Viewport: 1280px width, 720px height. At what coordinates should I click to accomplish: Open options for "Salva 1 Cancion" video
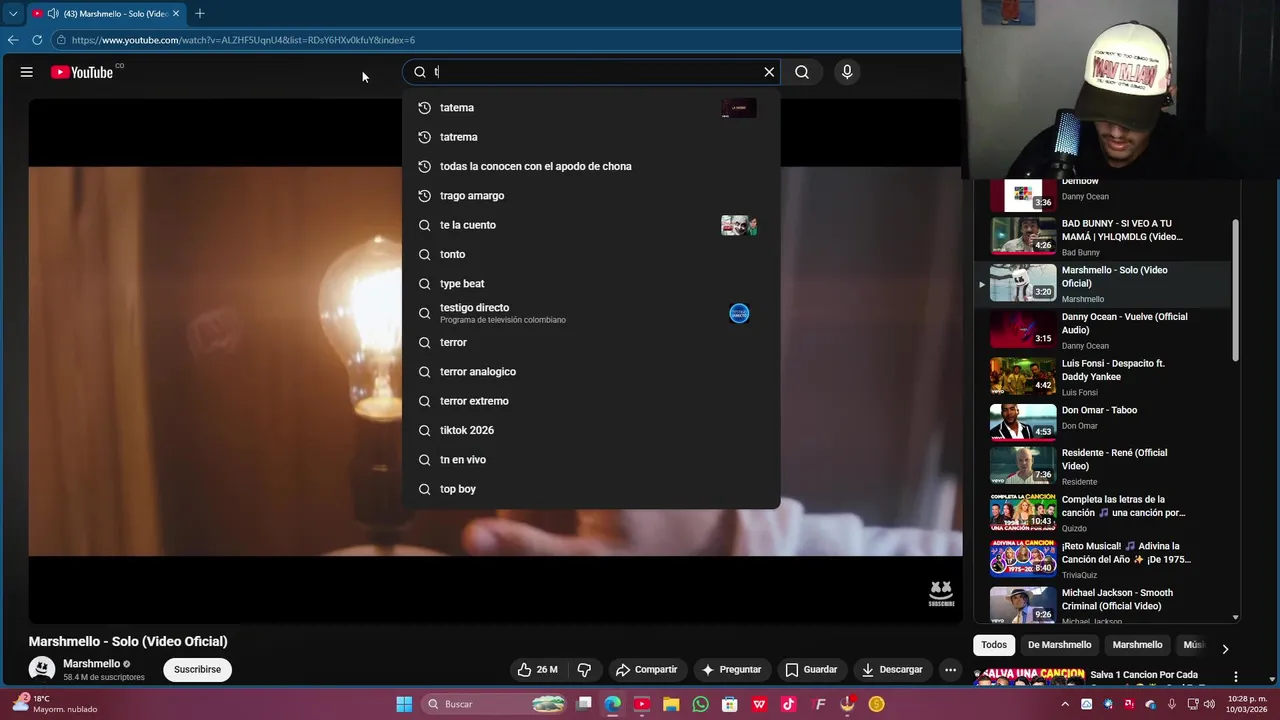[1236, 677]
